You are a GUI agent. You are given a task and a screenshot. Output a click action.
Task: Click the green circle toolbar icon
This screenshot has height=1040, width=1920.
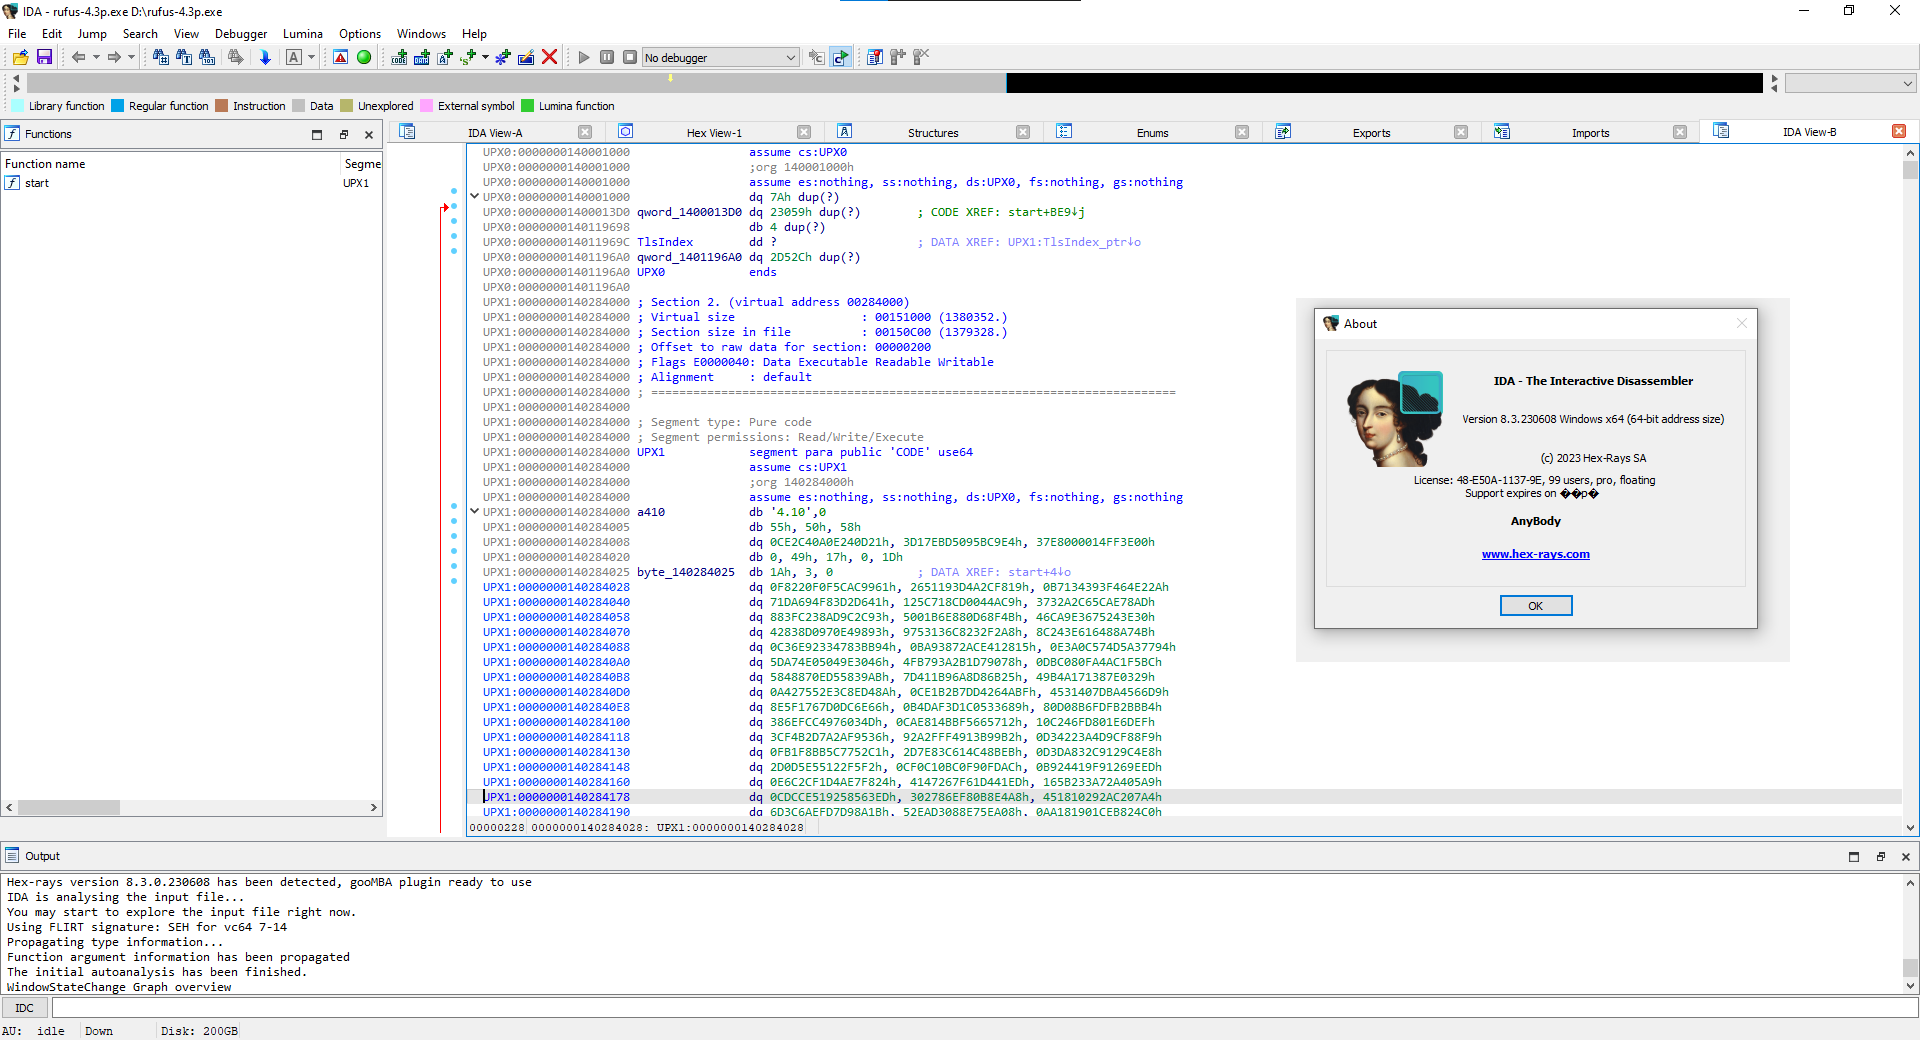click(364, 57)
